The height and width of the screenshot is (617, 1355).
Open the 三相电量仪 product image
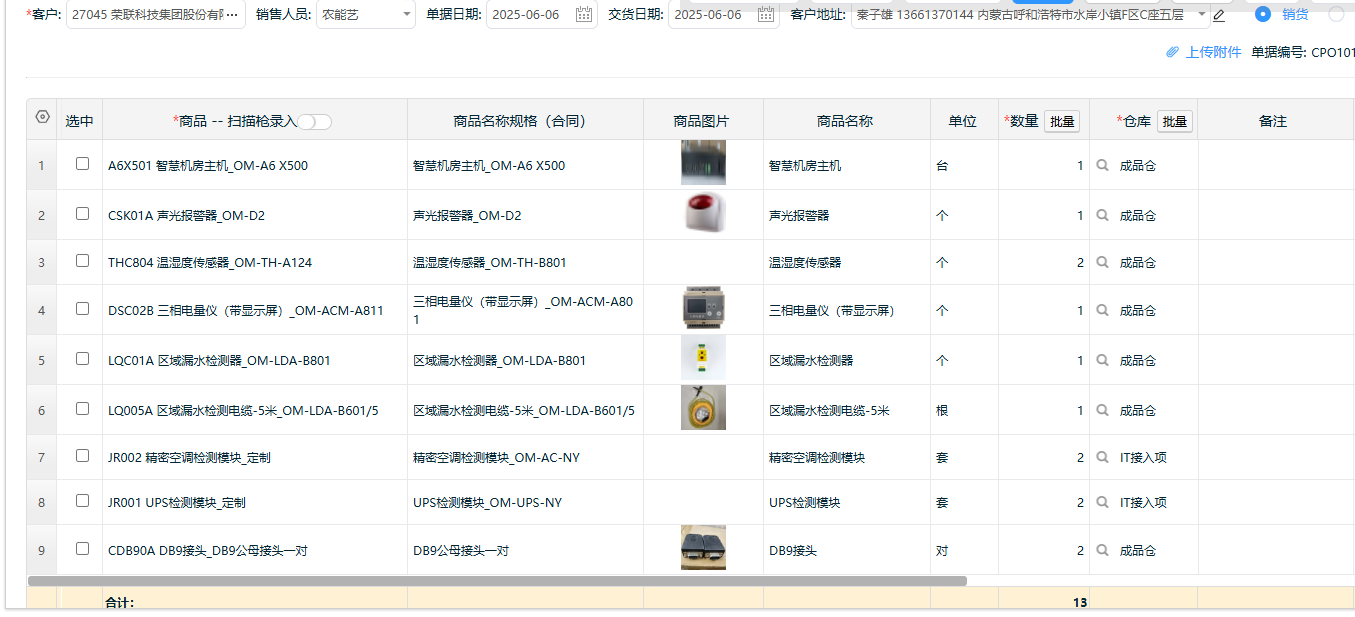point(703,309)
